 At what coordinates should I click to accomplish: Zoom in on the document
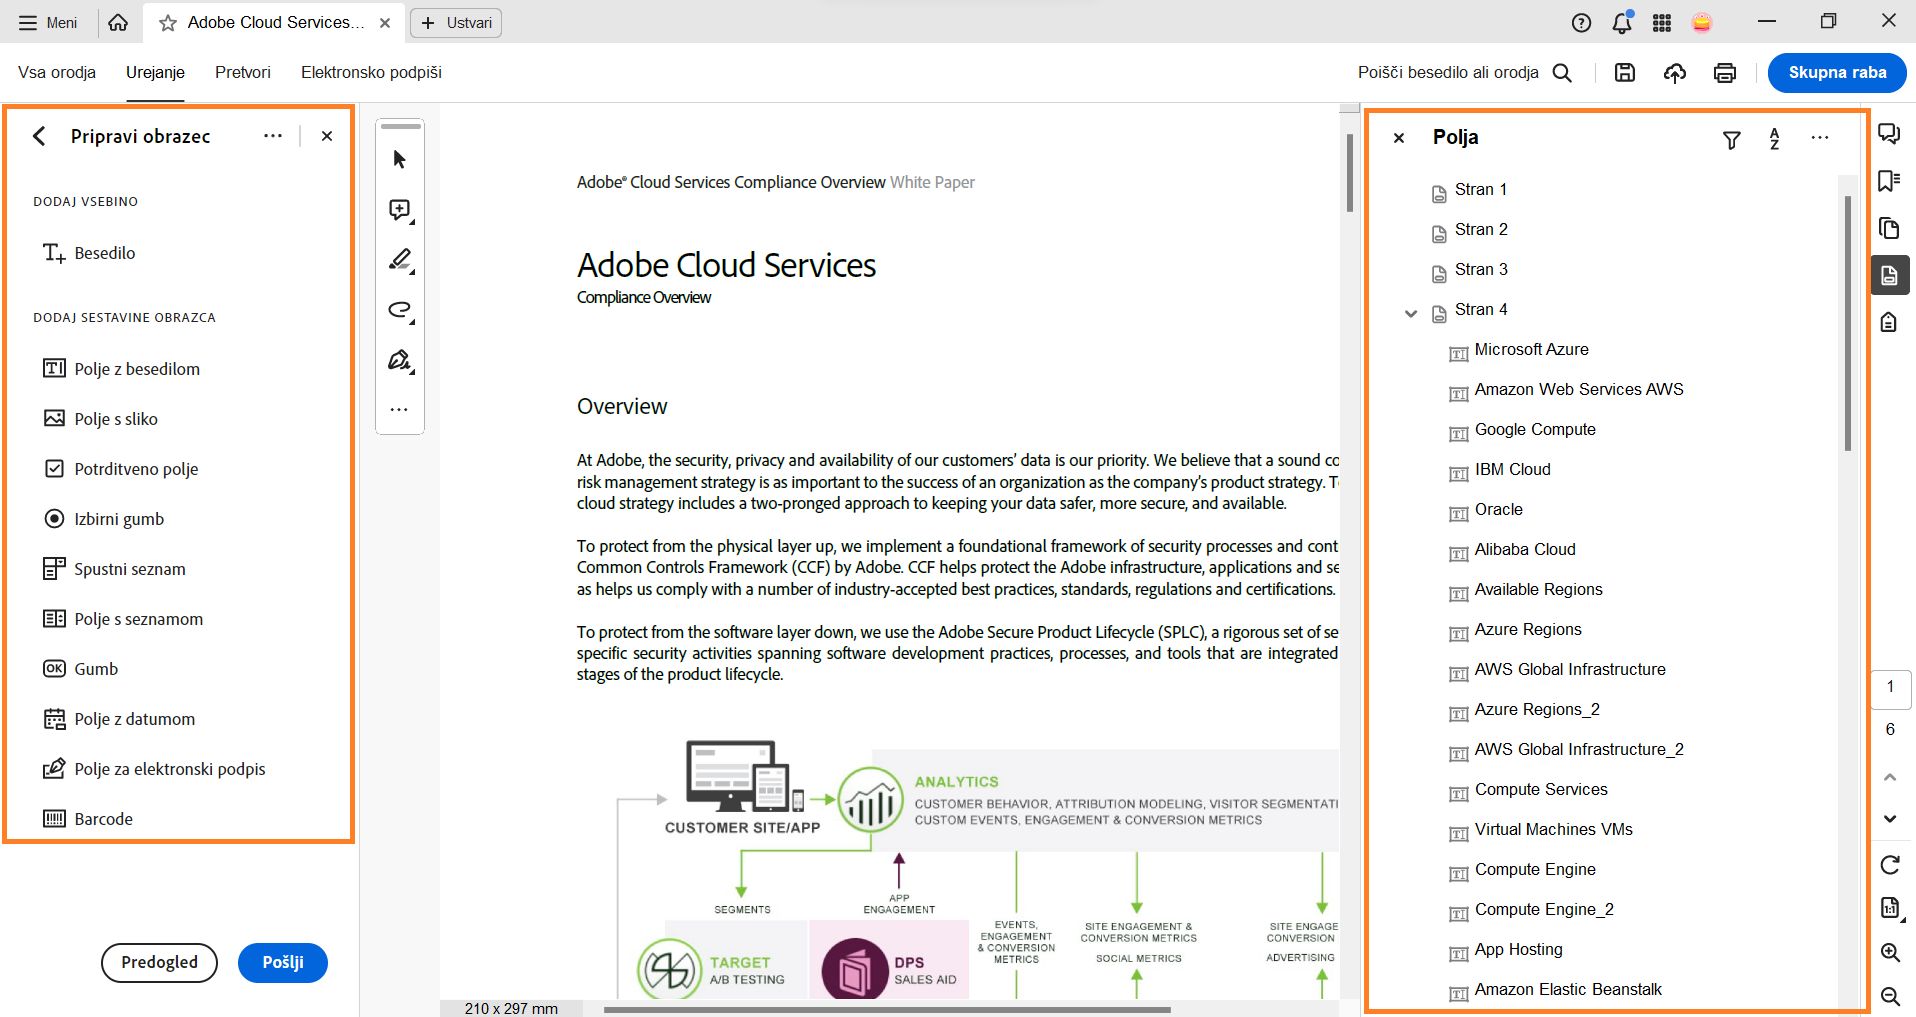(x=1890, y=953)
